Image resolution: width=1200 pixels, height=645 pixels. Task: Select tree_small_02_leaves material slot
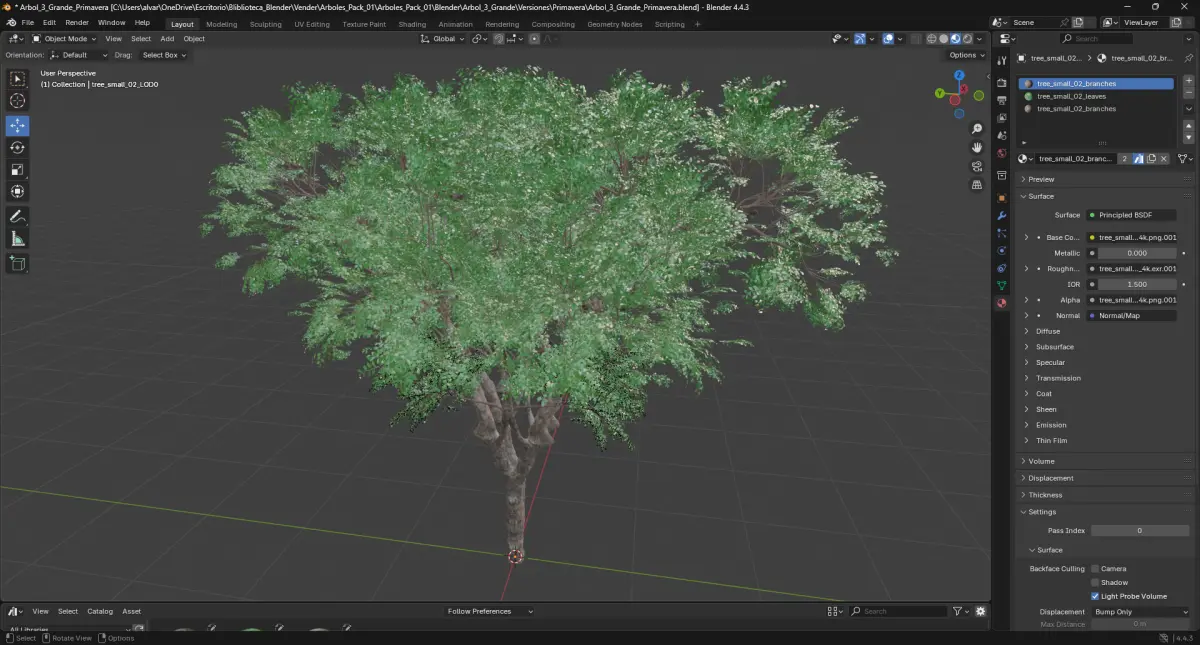1071,96
